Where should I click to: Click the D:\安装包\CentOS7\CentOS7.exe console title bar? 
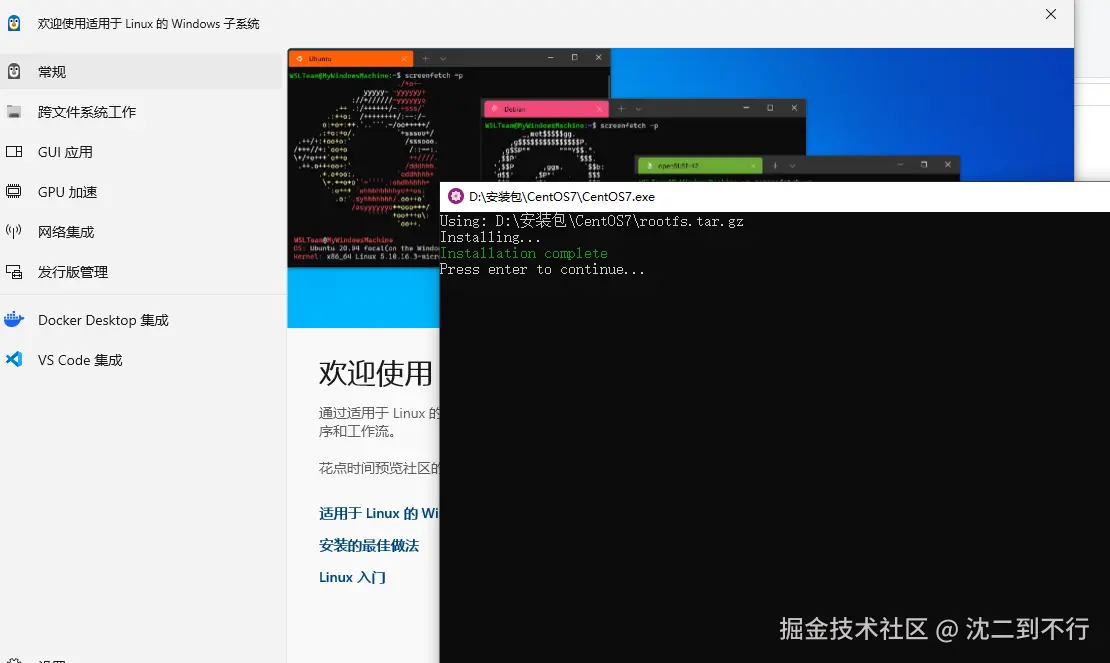[774, 197]
